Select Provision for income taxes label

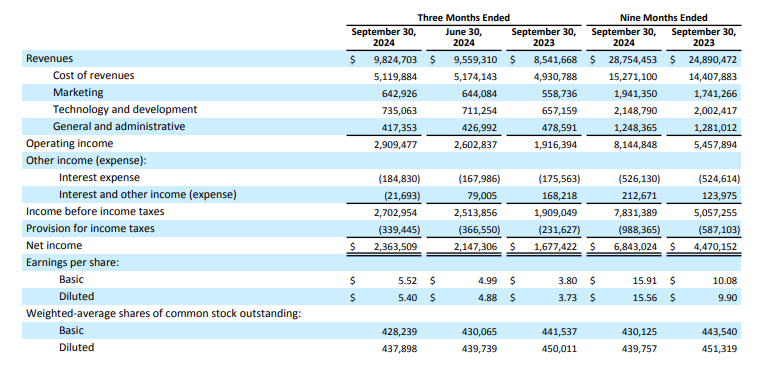(x=90, y=229)
